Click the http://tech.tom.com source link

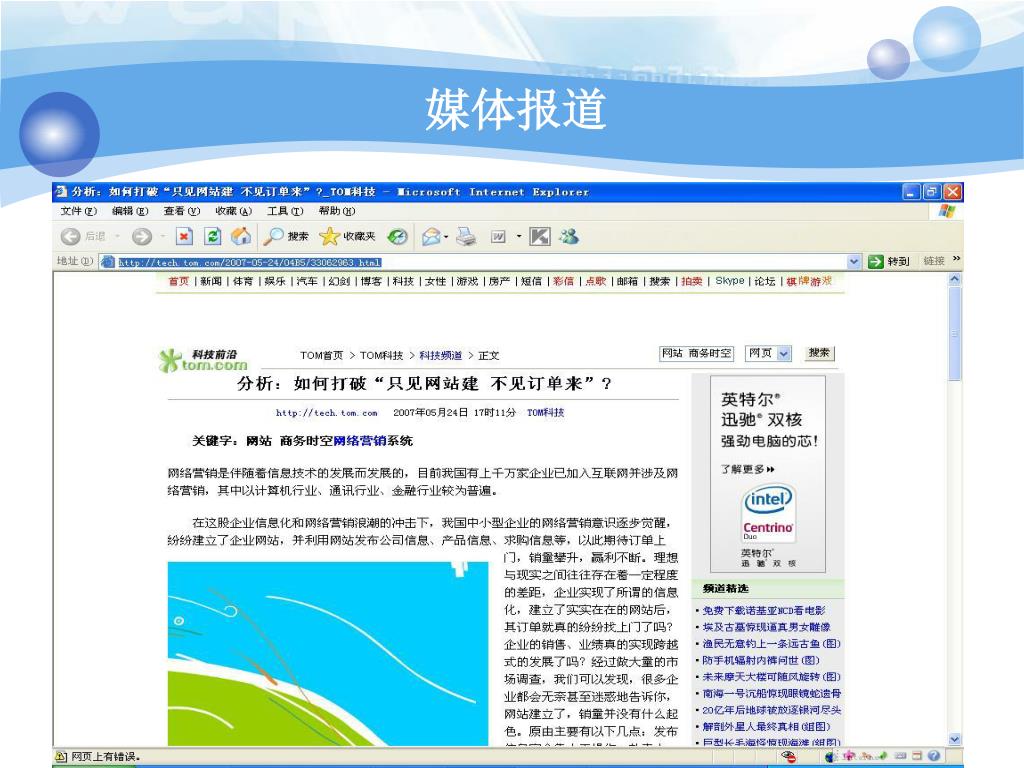click(x=327, y=413)
